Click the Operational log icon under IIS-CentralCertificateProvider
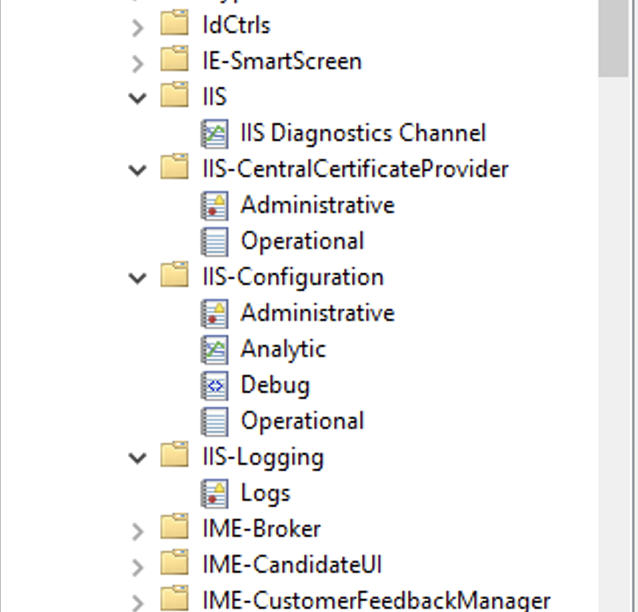Screen dimensions: 638x612 (x=214, y=241)
